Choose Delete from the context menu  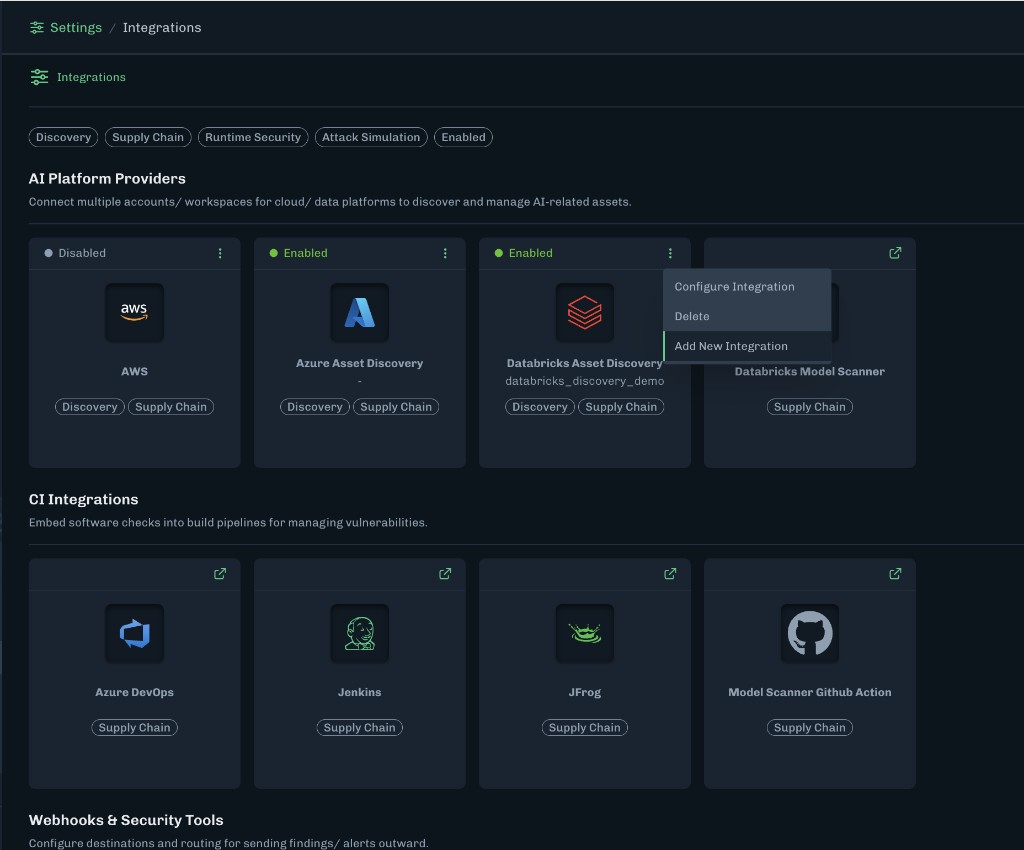(747, 316)
